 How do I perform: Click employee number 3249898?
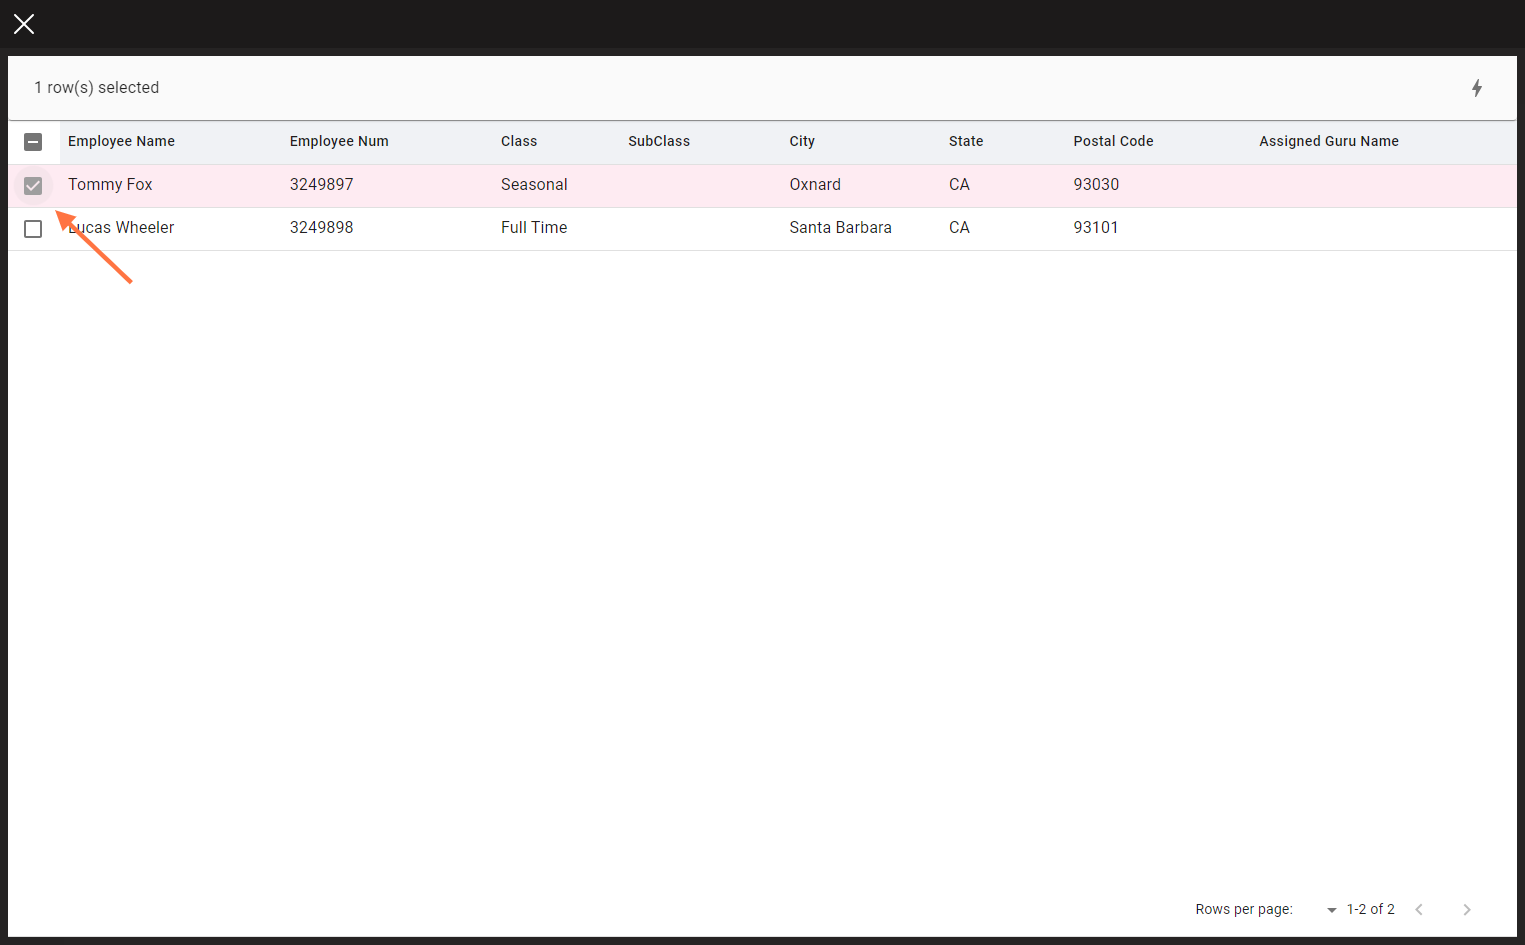[x=321, y=227]
